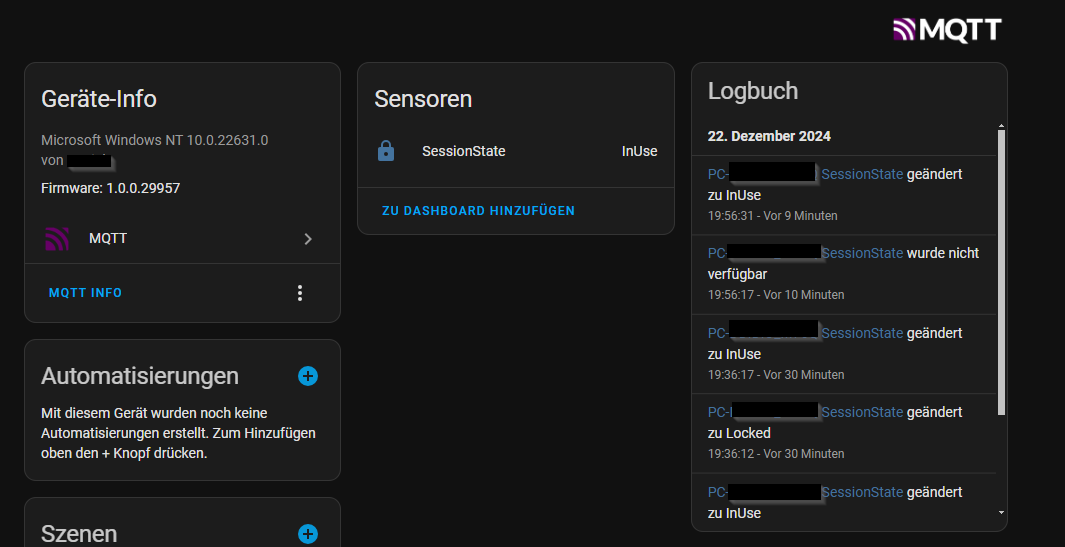
Task: Click the MQTT integration row label
Action: point(108,239)
